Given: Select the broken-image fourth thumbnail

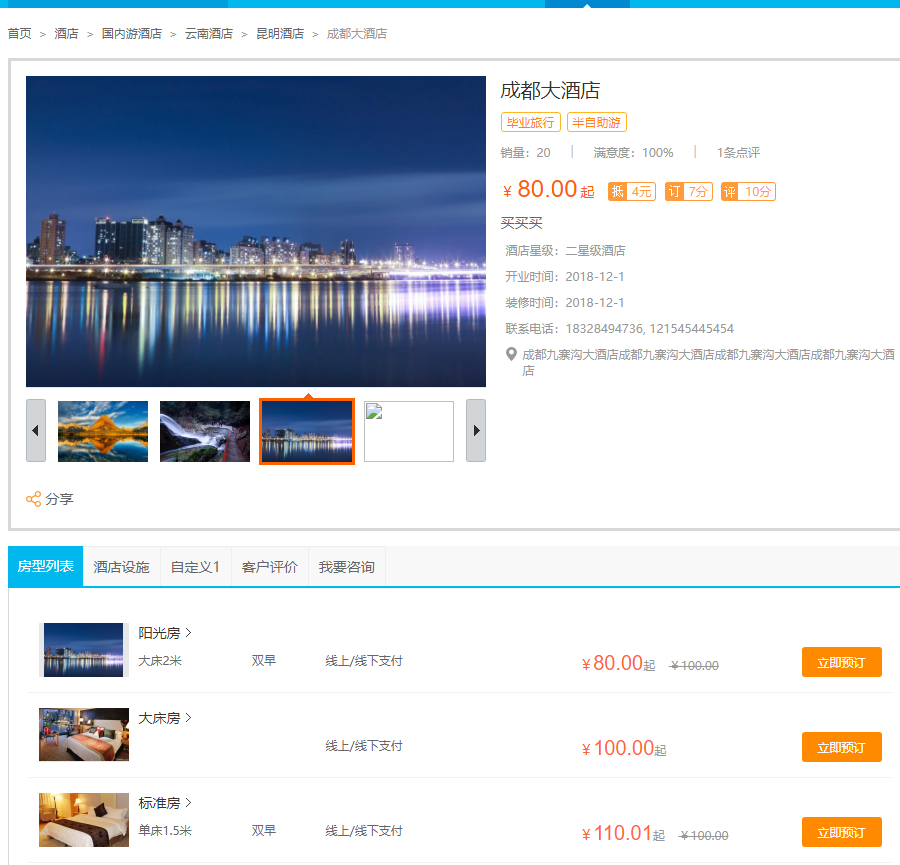Looking at the screenshot, I should (x=409, y=431).
